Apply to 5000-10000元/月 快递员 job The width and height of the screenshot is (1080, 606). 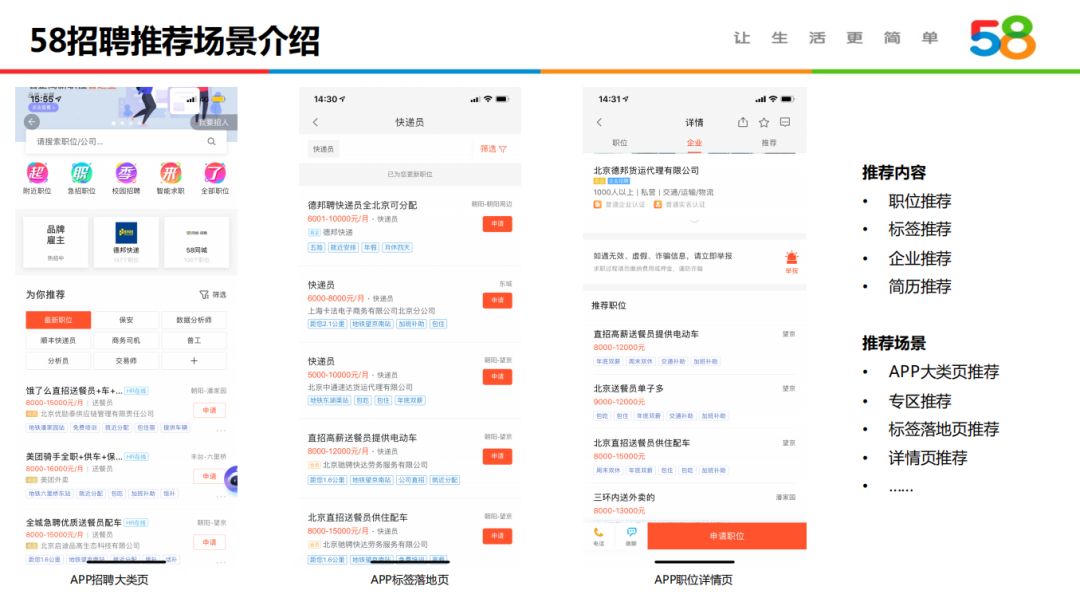(x=497, y=377)
